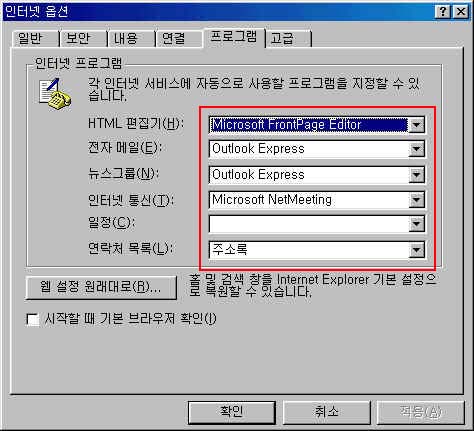Viewport: 474px width, 431px height.
Task: Expand the empty 일정 dropdown arrow
Action: [x=416, y=224]
